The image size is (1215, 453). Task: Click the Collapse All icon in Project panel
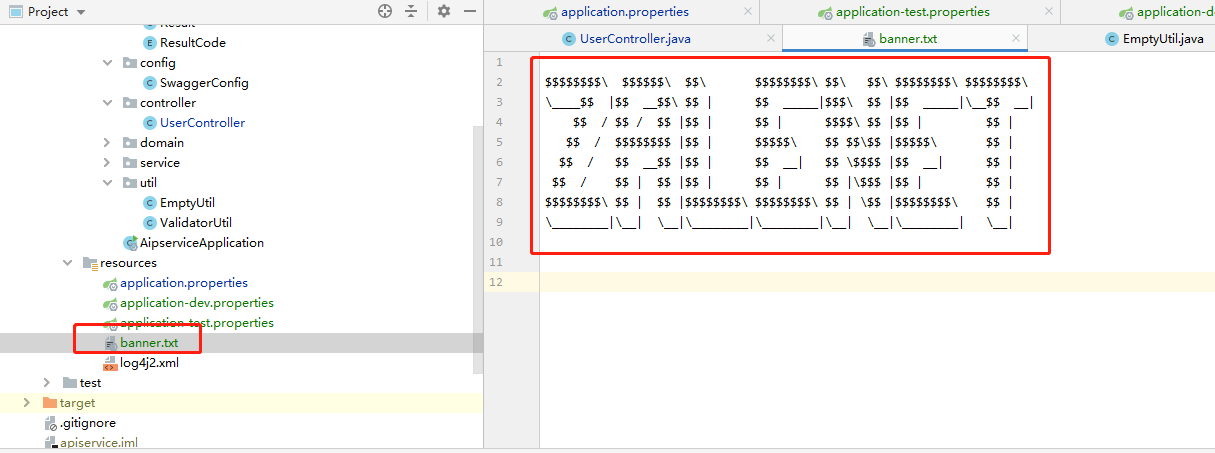tap(411, 11)
